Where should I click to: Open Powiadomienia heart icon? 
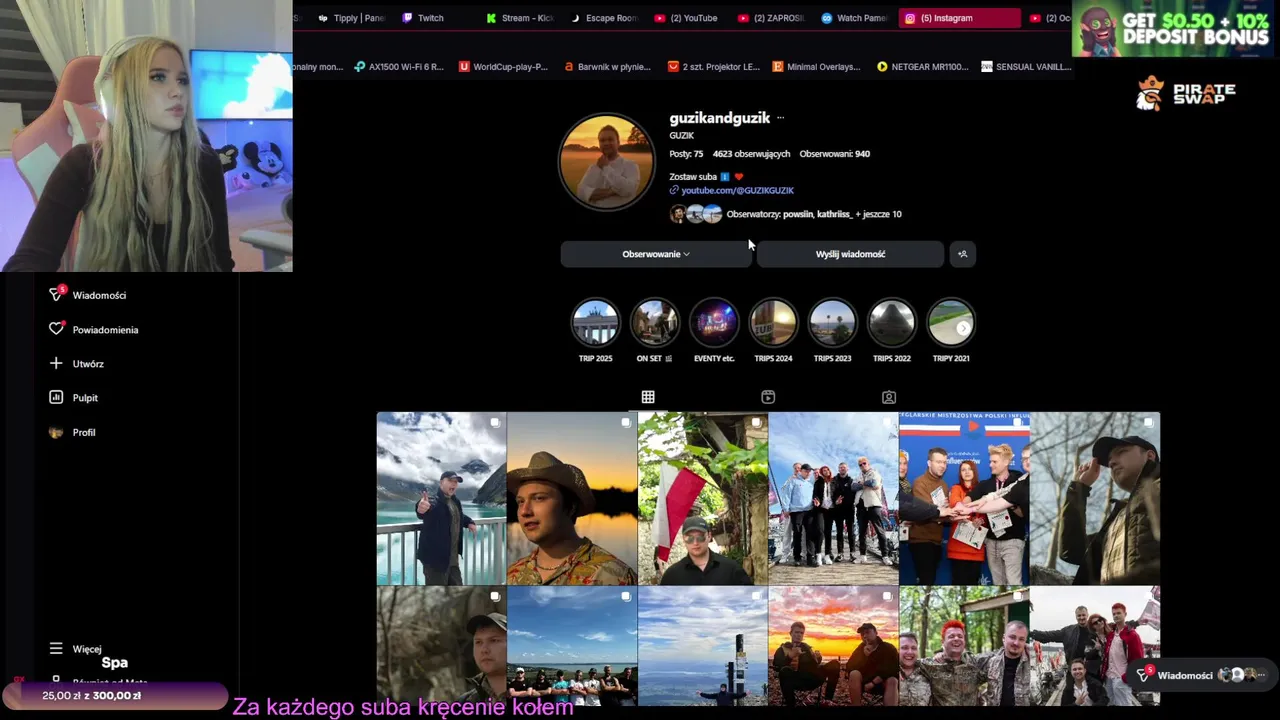(x=56, y=329)
